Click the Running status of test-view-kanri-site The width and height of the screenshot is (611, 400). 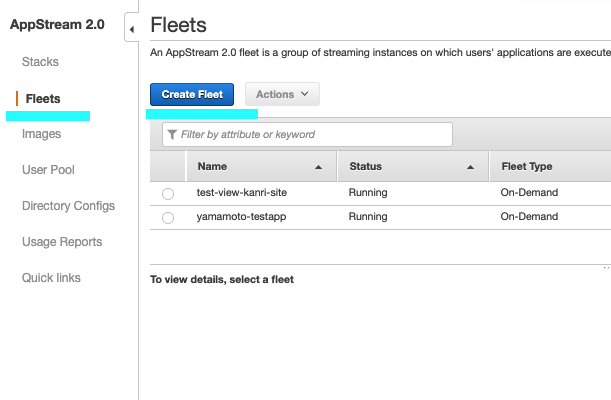[x=368, y=193]
